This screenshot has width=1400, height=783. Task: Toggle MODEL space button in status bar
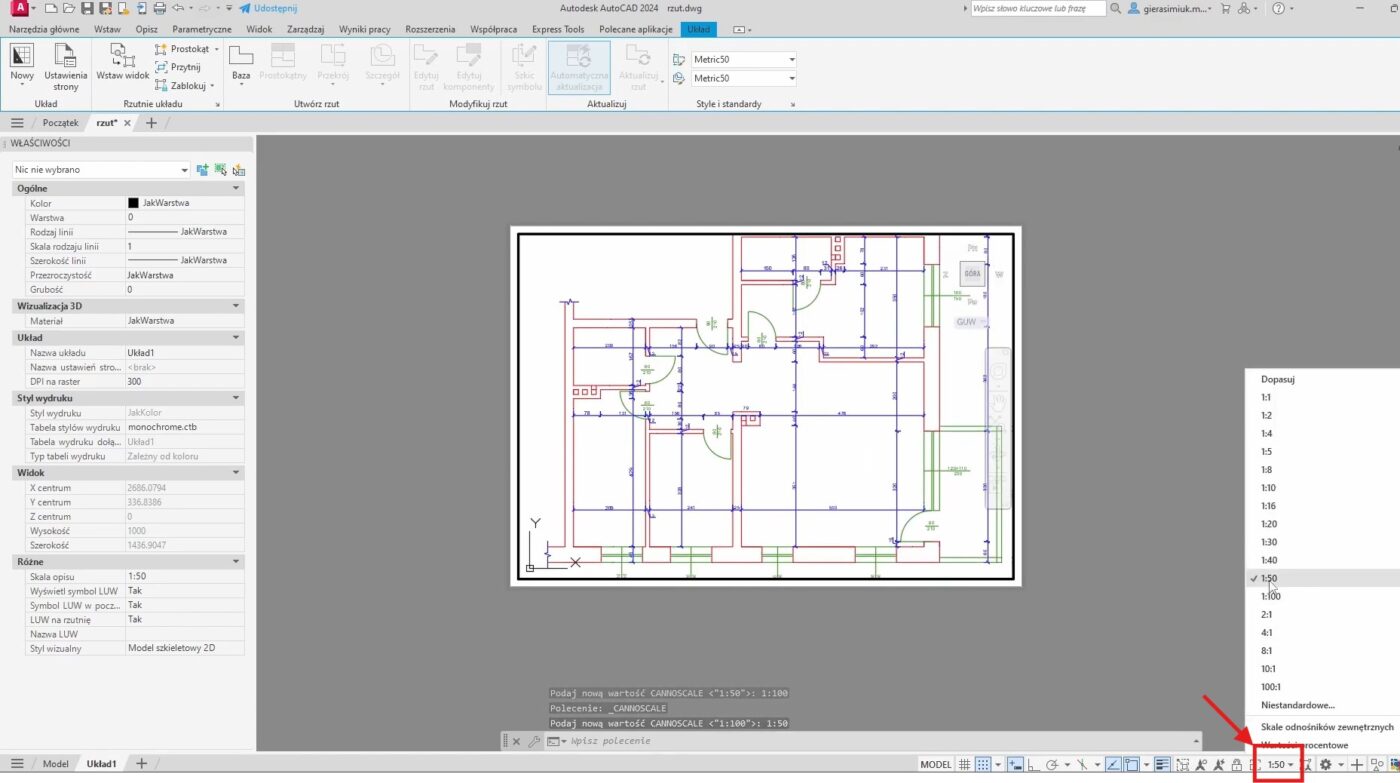[935, 764]
